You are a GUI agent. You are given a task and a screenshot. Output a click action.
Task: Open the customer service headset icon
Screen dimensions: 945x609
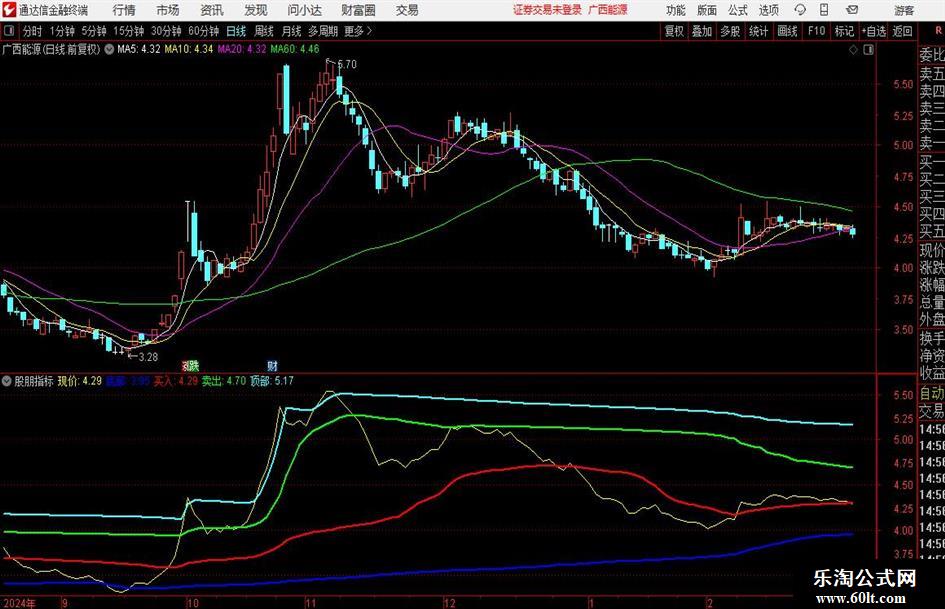800,10
